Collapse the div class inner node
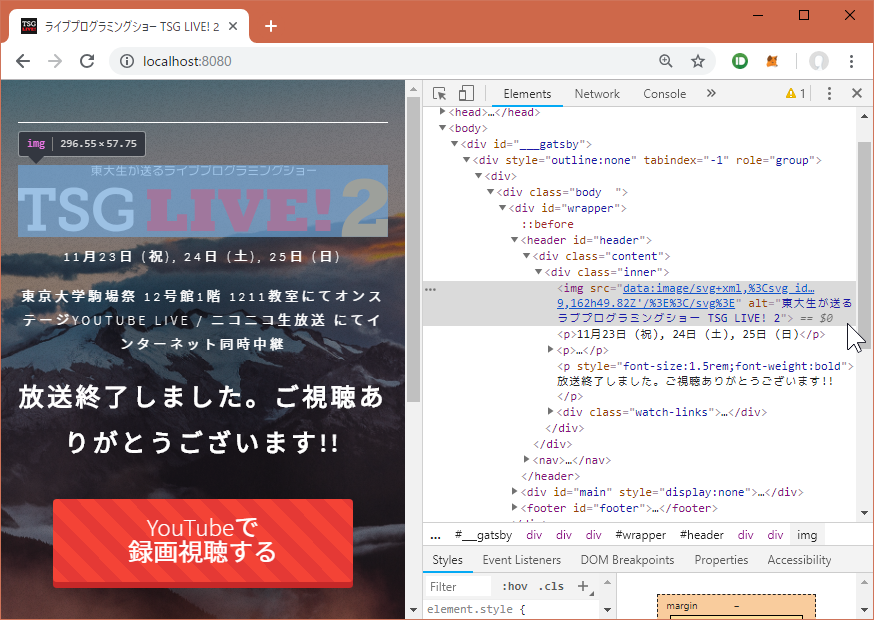The width and height of the screenshot is (874, 620). pos(538,272)
